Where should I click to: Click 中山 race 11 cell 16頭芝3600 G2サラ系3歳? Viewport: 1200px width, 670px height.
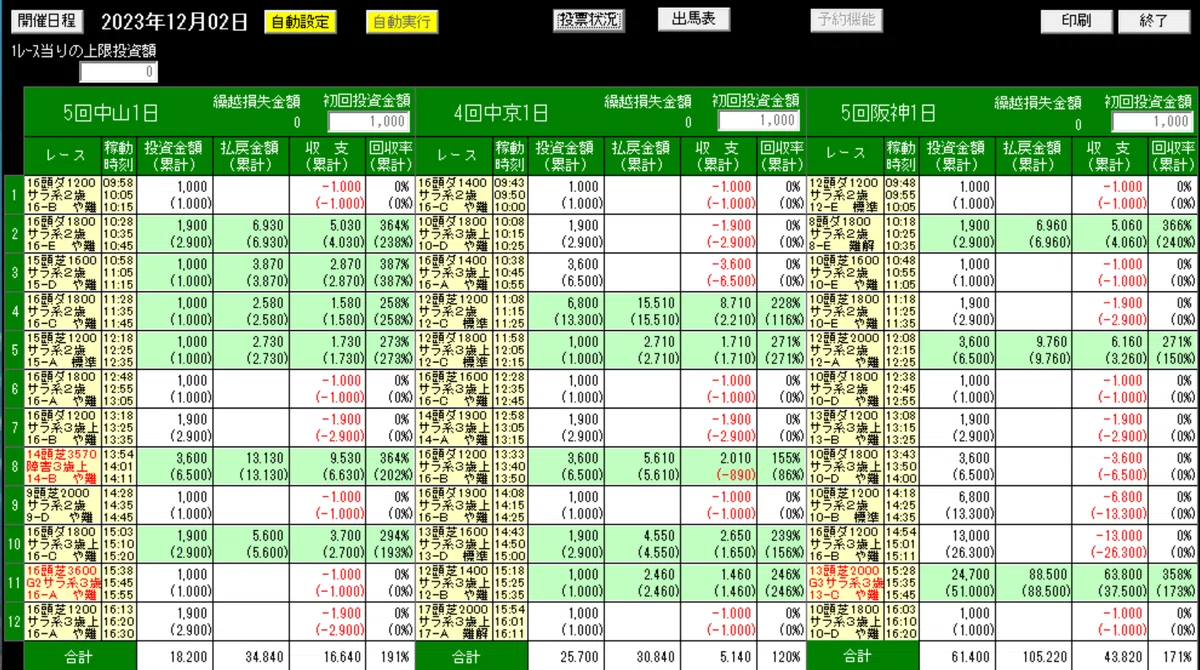click(62, 582)
